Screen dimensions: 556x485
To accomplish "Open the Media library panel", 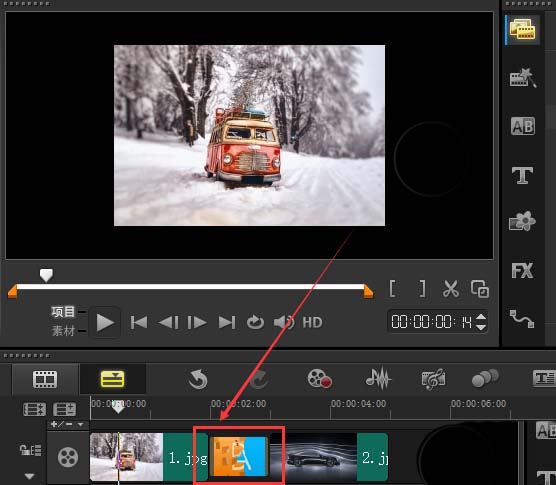I will point(522,30).
